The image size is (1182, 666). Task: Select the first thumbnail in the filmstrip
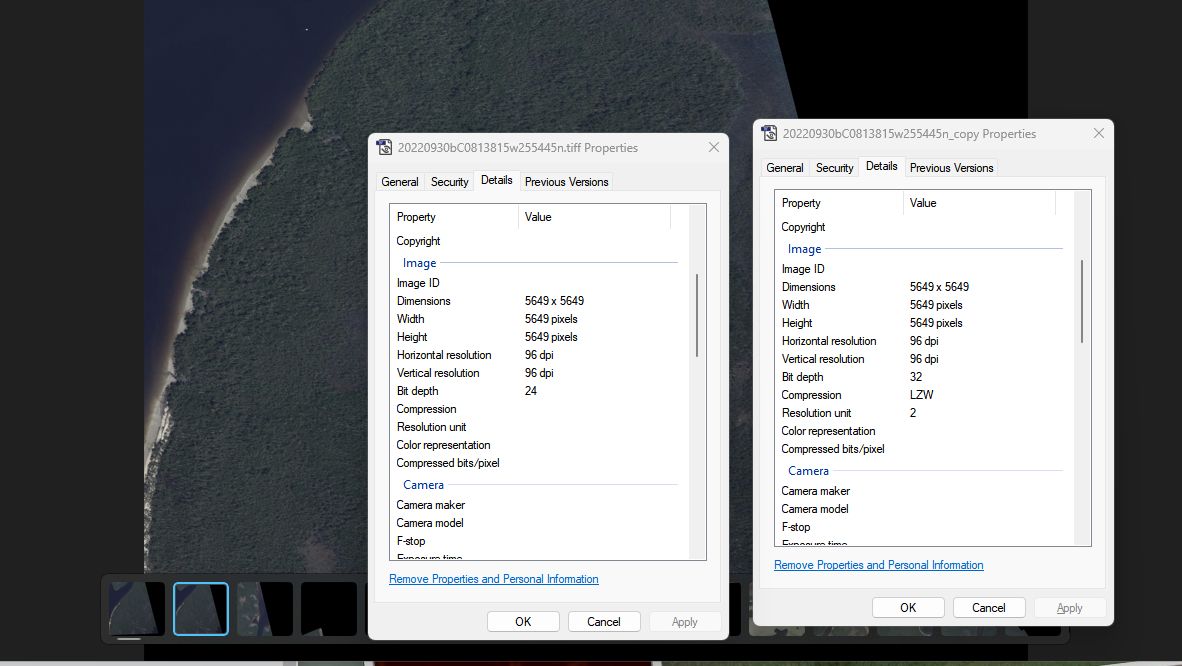coord(137,609)
